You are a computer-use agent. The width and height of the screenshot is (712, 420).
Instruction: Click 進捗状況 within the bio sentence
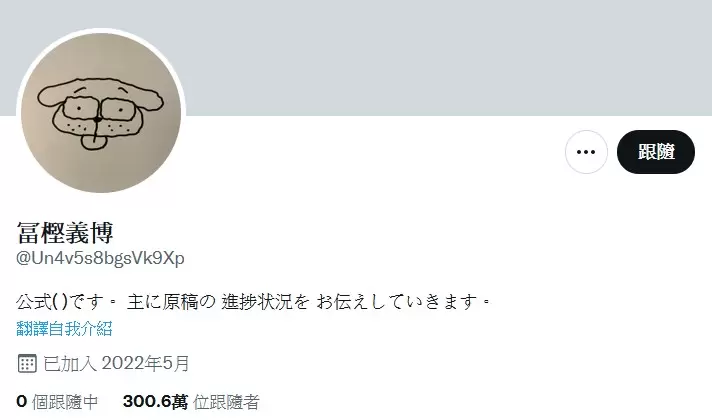(257, 301)
